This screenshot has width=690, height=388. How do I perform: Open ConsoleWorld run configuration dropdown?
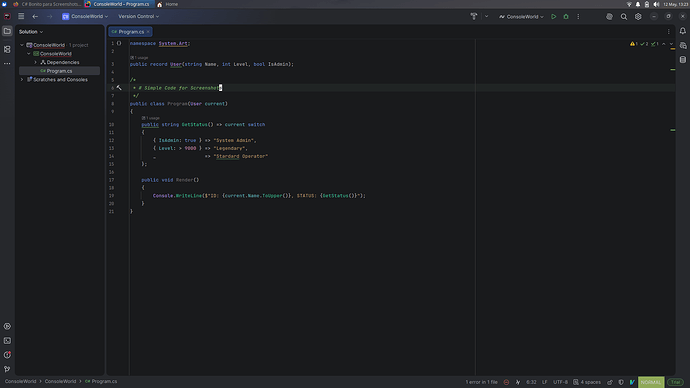tap(521, 17)
